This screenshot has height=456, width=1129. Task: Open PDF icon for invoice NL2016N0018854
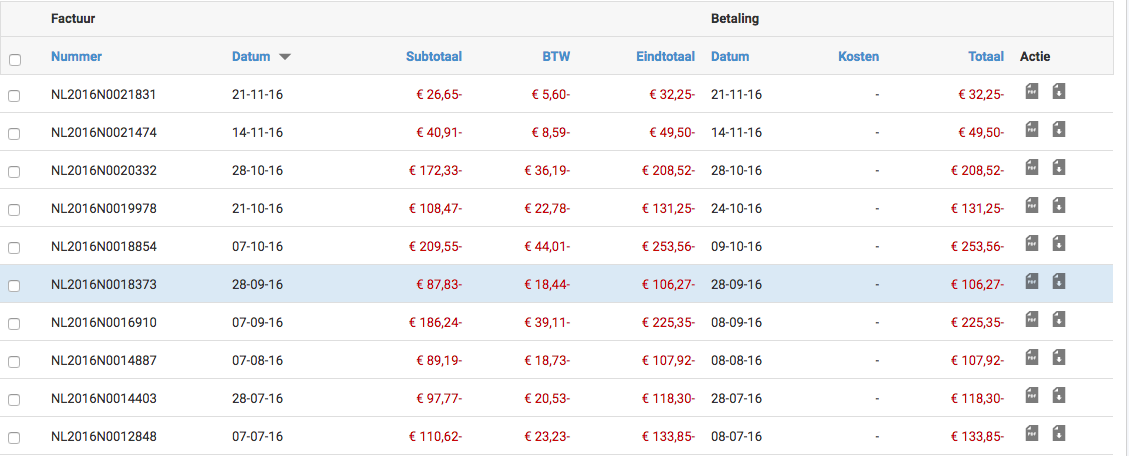1032,243
